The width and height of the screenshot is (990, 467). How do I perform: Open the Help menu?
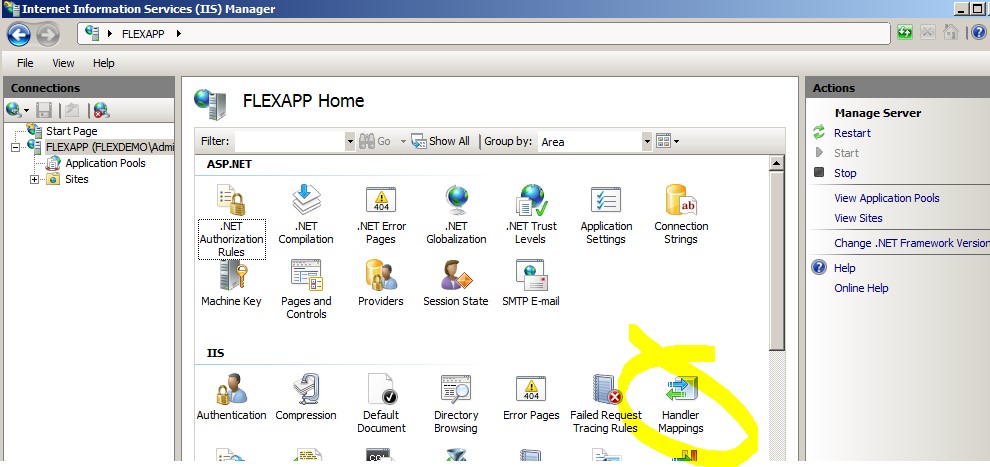pos(104,63)
